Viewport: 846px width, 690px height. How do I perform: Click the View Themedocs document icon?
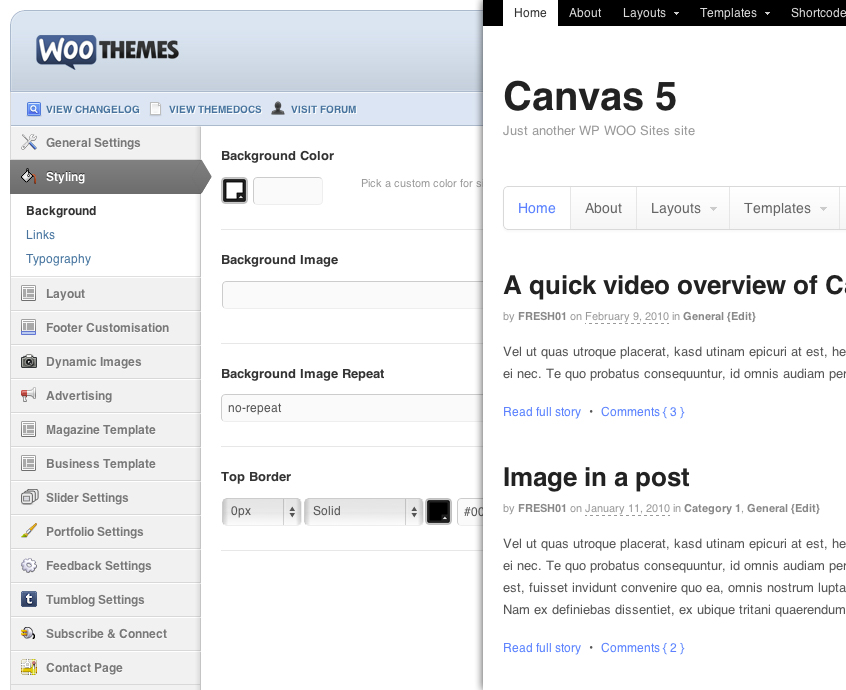[x=155, y=108]
